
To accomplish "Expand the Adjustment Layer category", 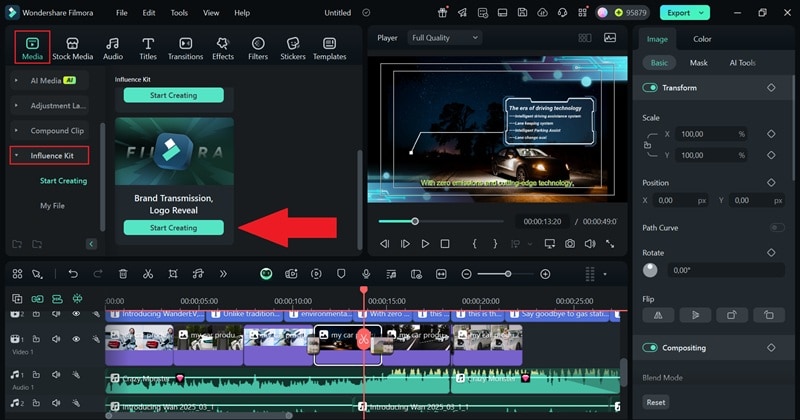I will (16, 106).
